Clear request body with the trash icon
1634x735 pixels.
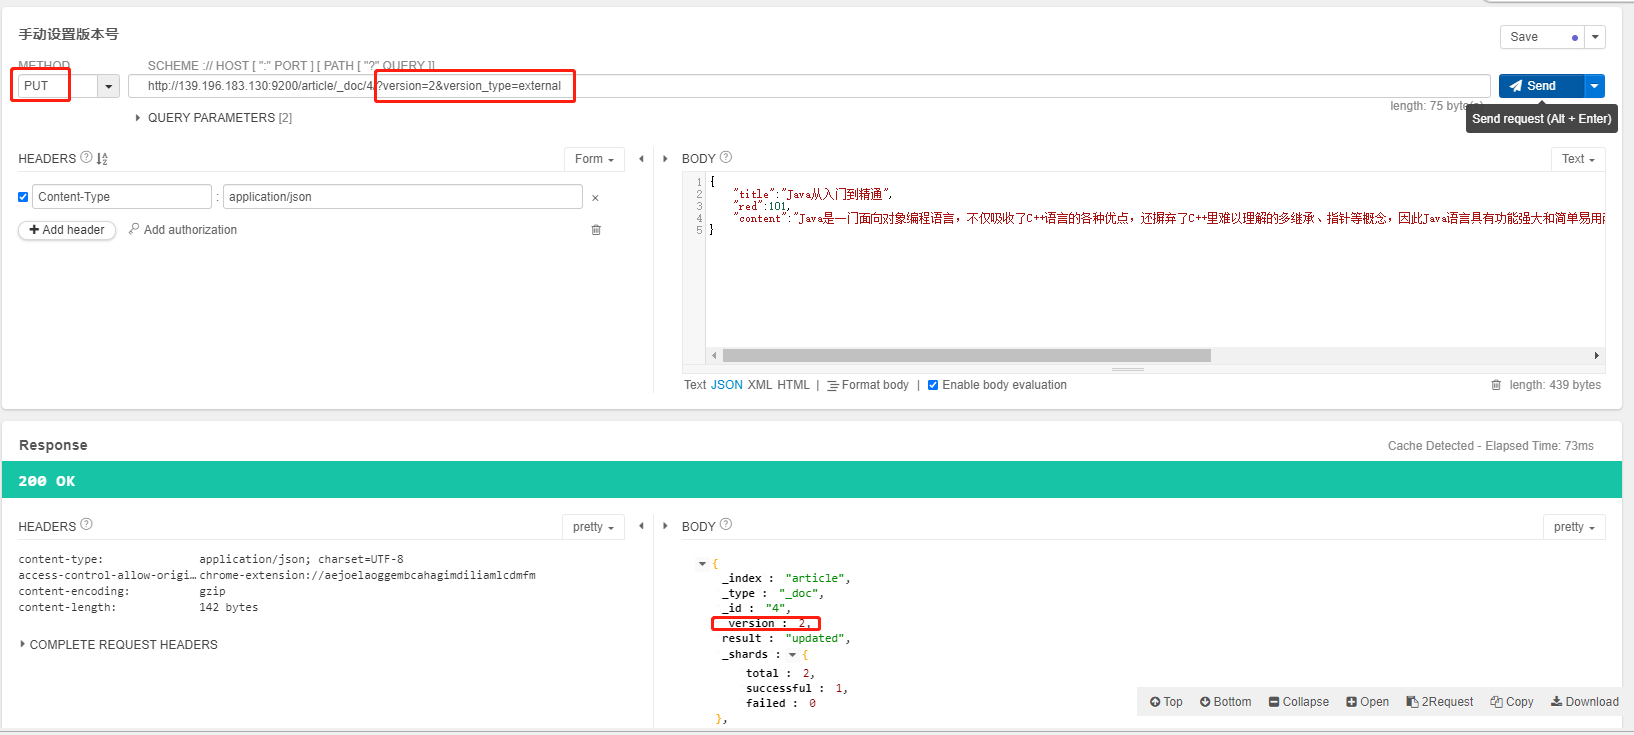1496,385
